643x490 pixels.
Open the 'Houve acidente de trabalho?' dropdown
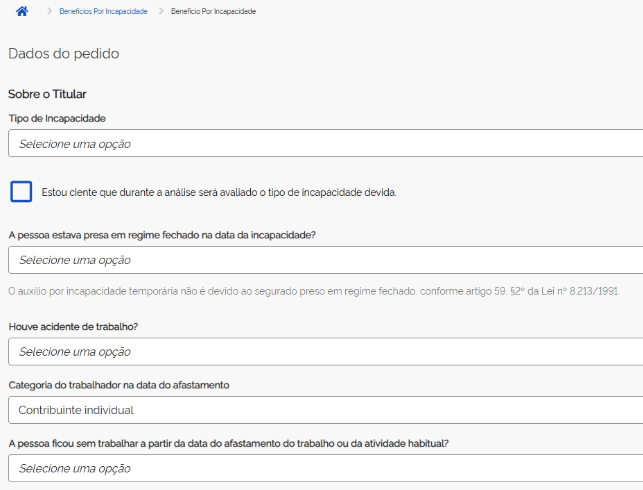click(x=325, y=351)
